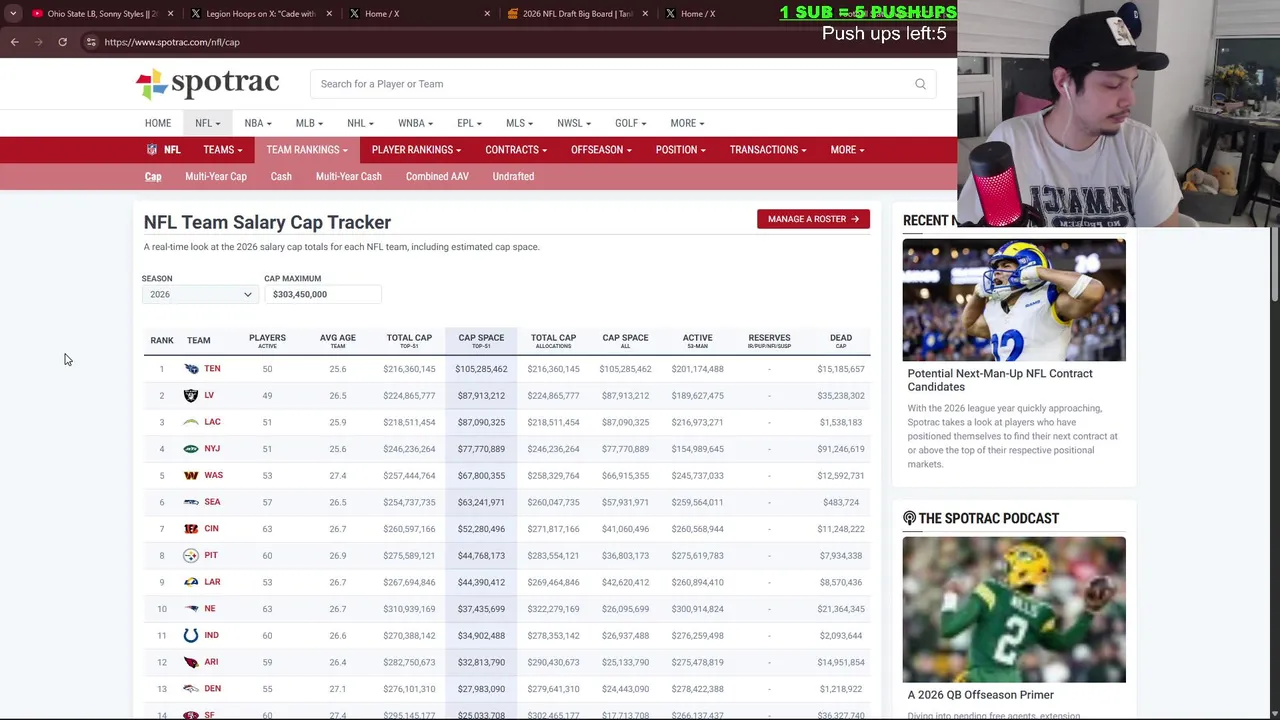Sort by Cap Space Top-51 column header
This screenshot has height=720, width=1280.
[x=481, y=341]
